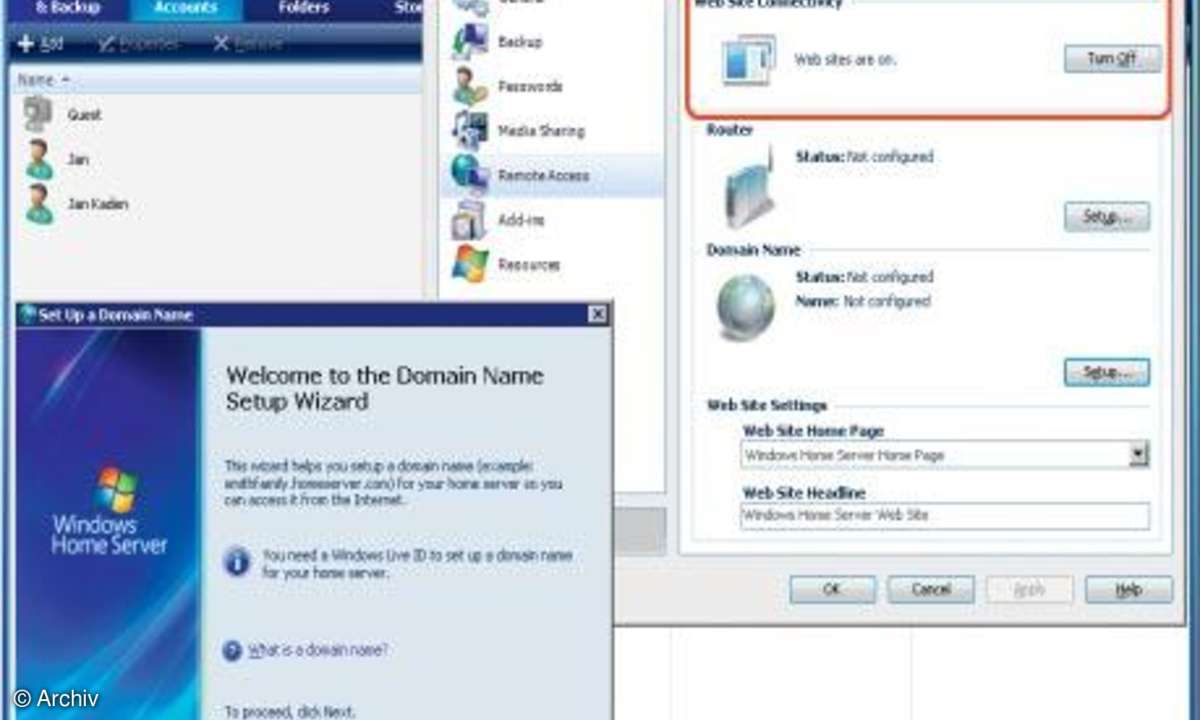1200x720 pixels.
Task: Click Router Setup button
Action: tap(1106, 217)
